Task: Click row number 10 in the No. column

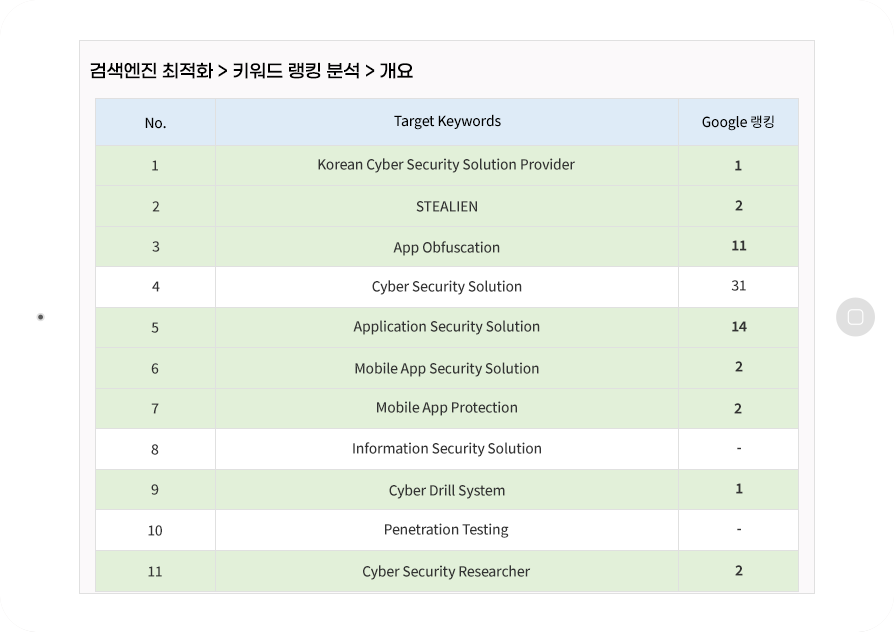Action: (x=155, y=531)
